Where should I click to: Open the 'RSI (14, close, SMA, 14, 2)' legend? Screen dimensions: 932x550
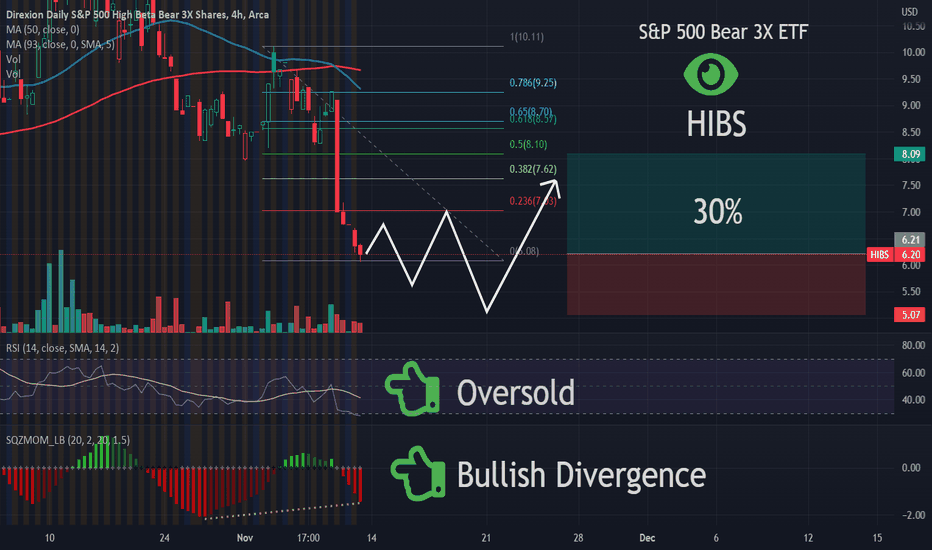click(62, 348)
